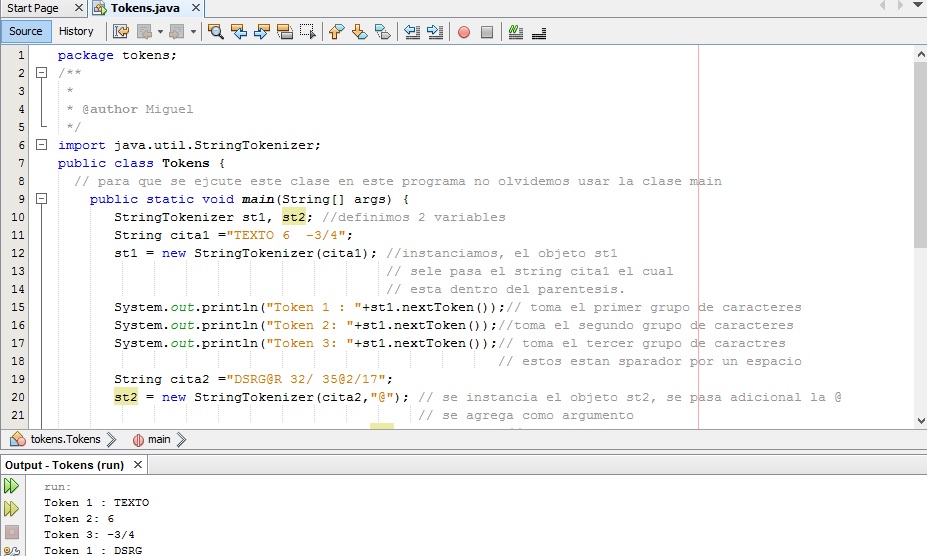Click the Find Selection magnifier icon
Image resolution: width=927 pixels, height=556 pixels.
pos(215,31)
